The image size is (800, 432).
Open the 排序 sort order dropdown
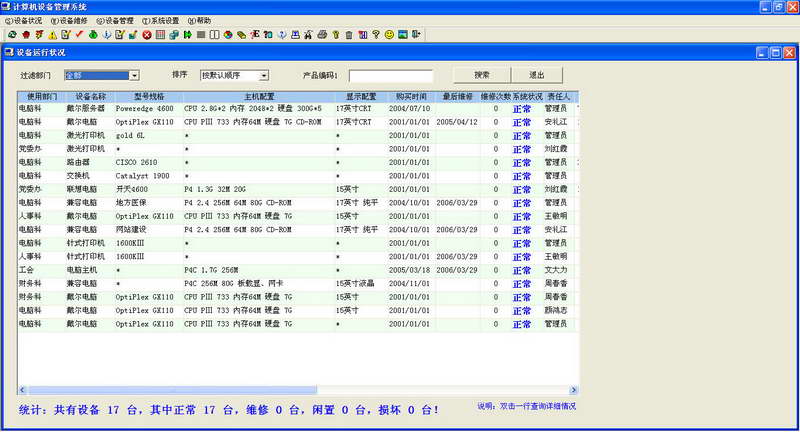click(x=264, y=75)
